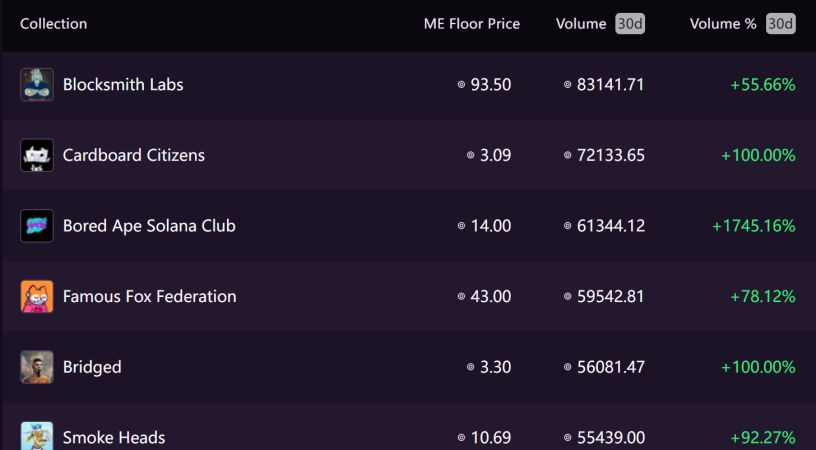Select the +92.27% volume change
This screenshot has height=450, width=816.
(x=763, y=438)
